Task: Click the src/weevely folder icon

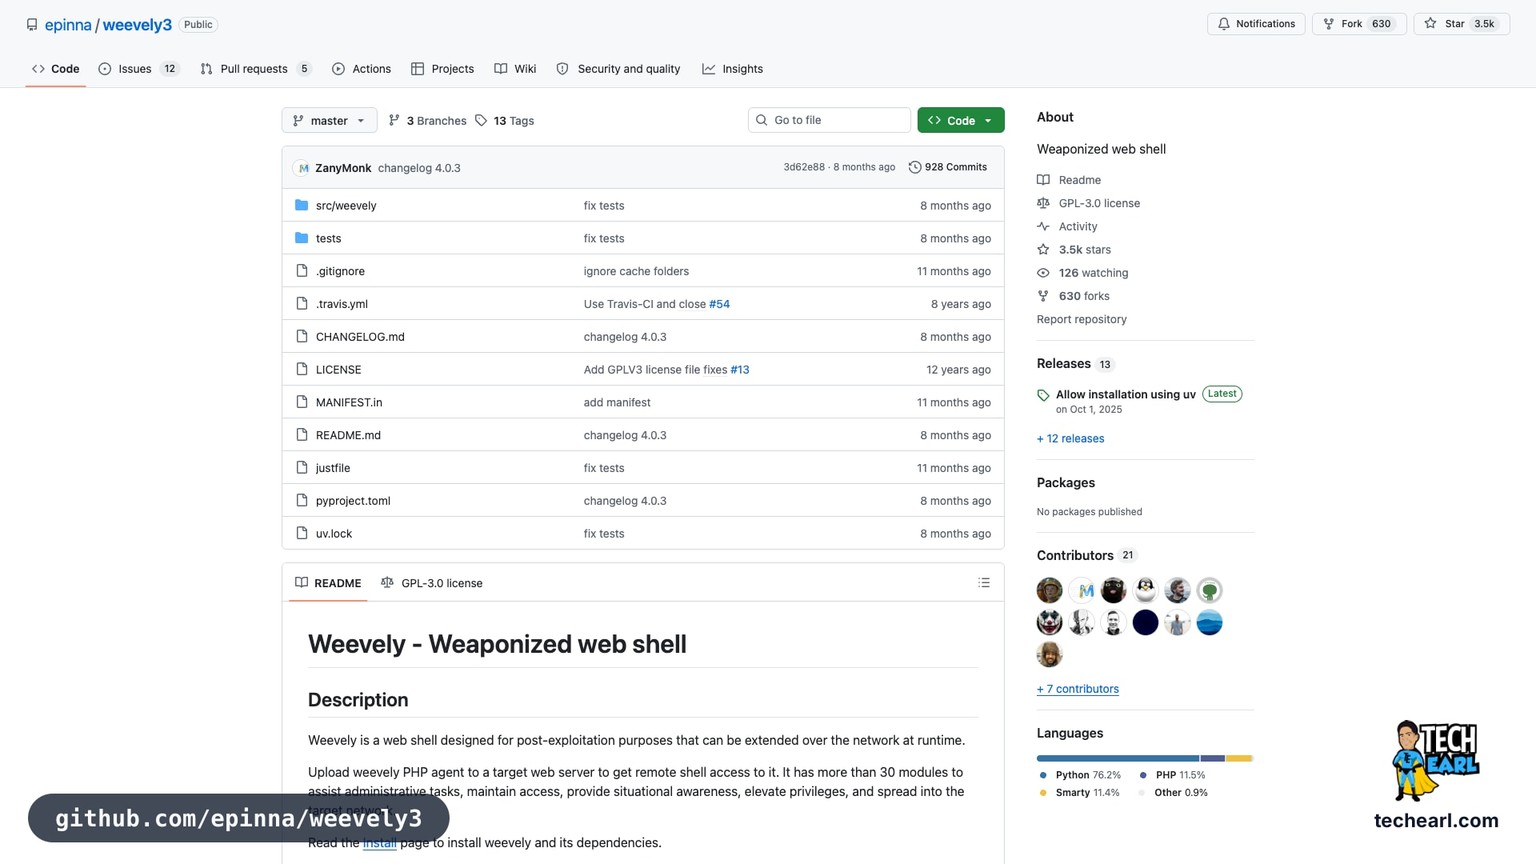Action: 301,205
